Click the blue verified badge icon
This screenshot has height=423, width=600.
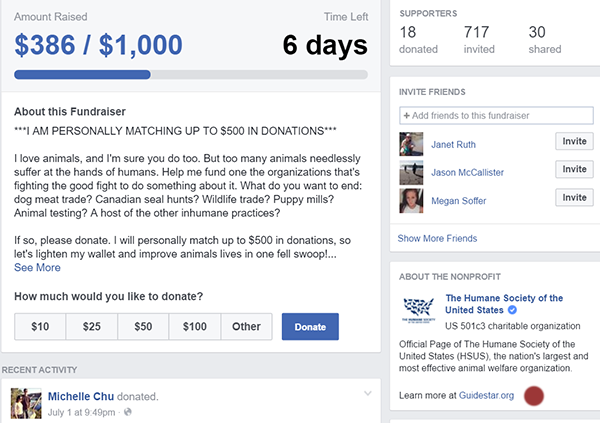tap(512, 310)
